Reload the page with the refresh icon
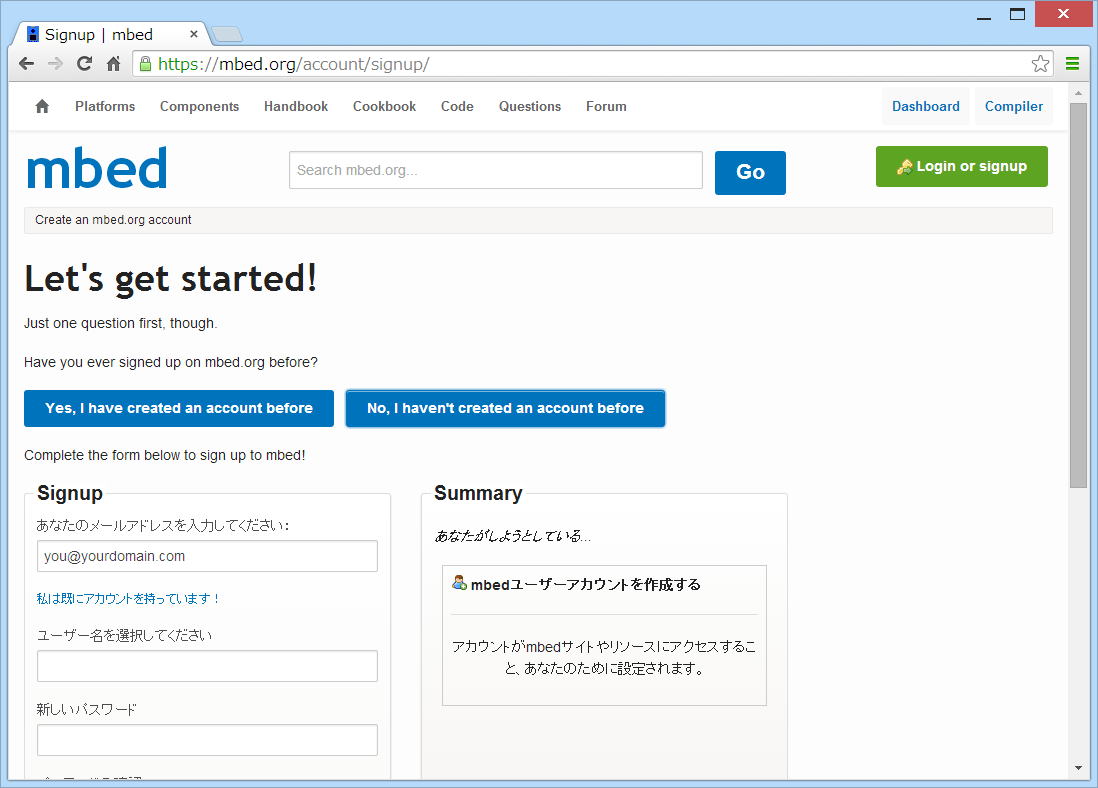 [x=84, y=64]
